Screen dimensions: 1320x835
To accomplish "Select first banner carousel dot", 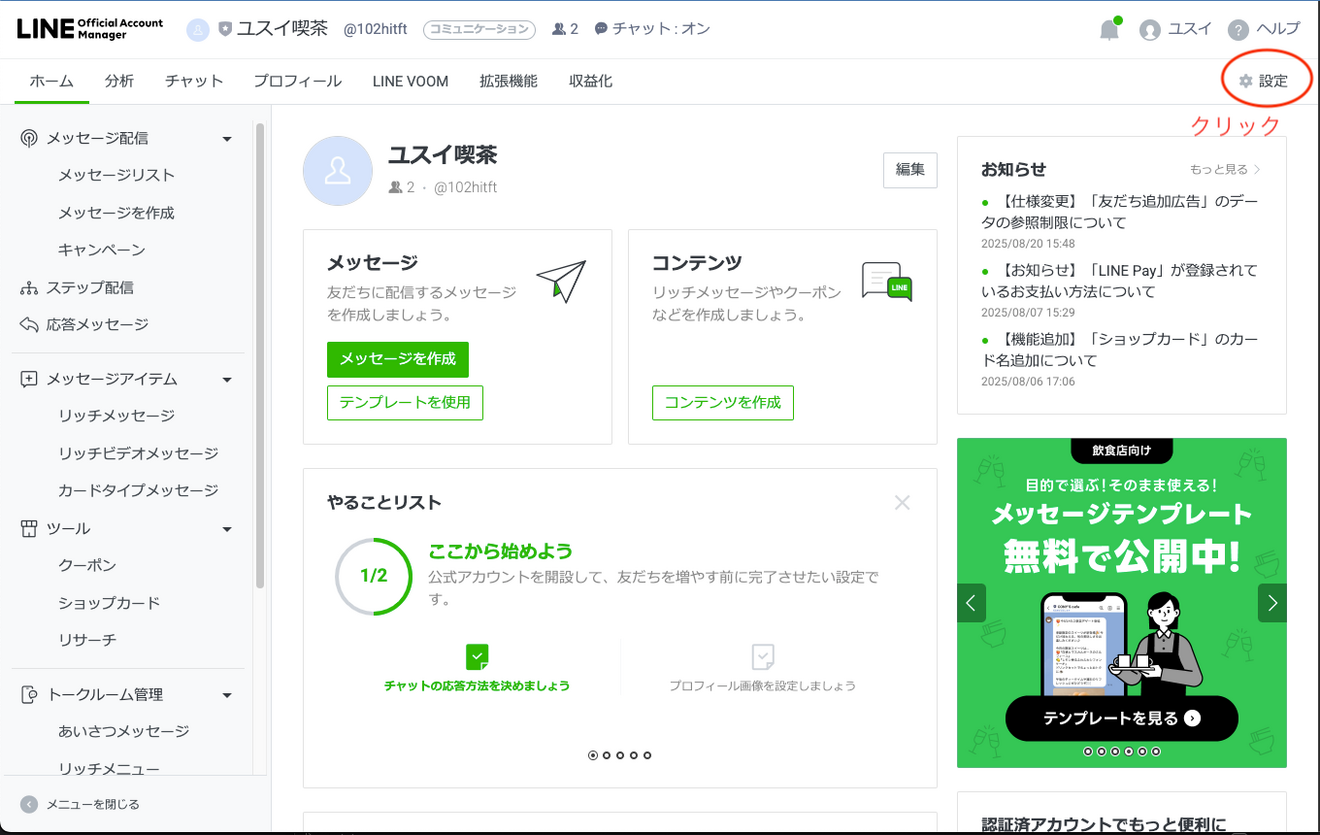I will coord(1088,751).
